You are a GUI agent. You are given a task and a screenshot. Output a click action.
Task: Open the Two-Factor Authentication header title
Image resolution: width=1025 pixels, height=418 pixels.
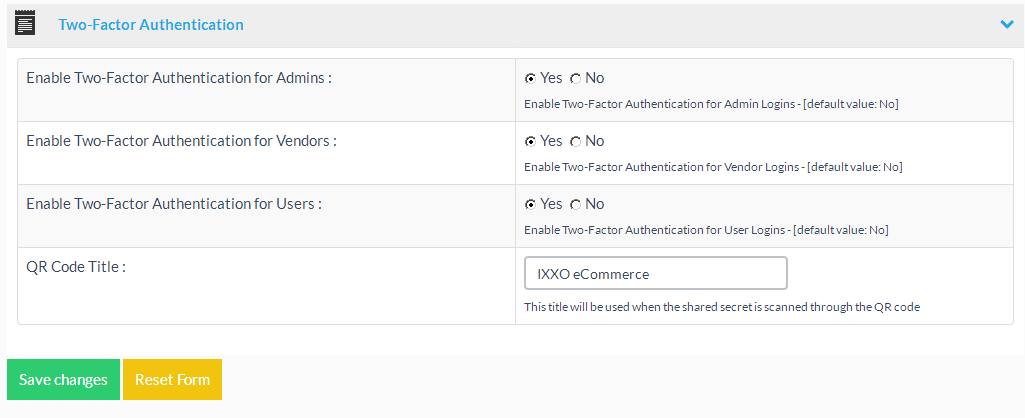151,24
